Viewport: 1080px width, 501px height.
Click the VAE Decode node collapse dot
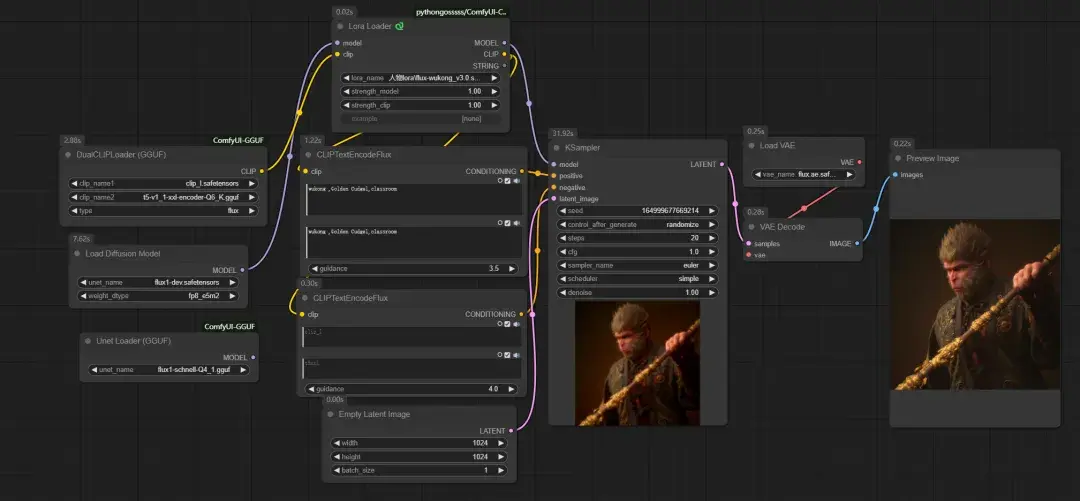[x=751, y=227]
